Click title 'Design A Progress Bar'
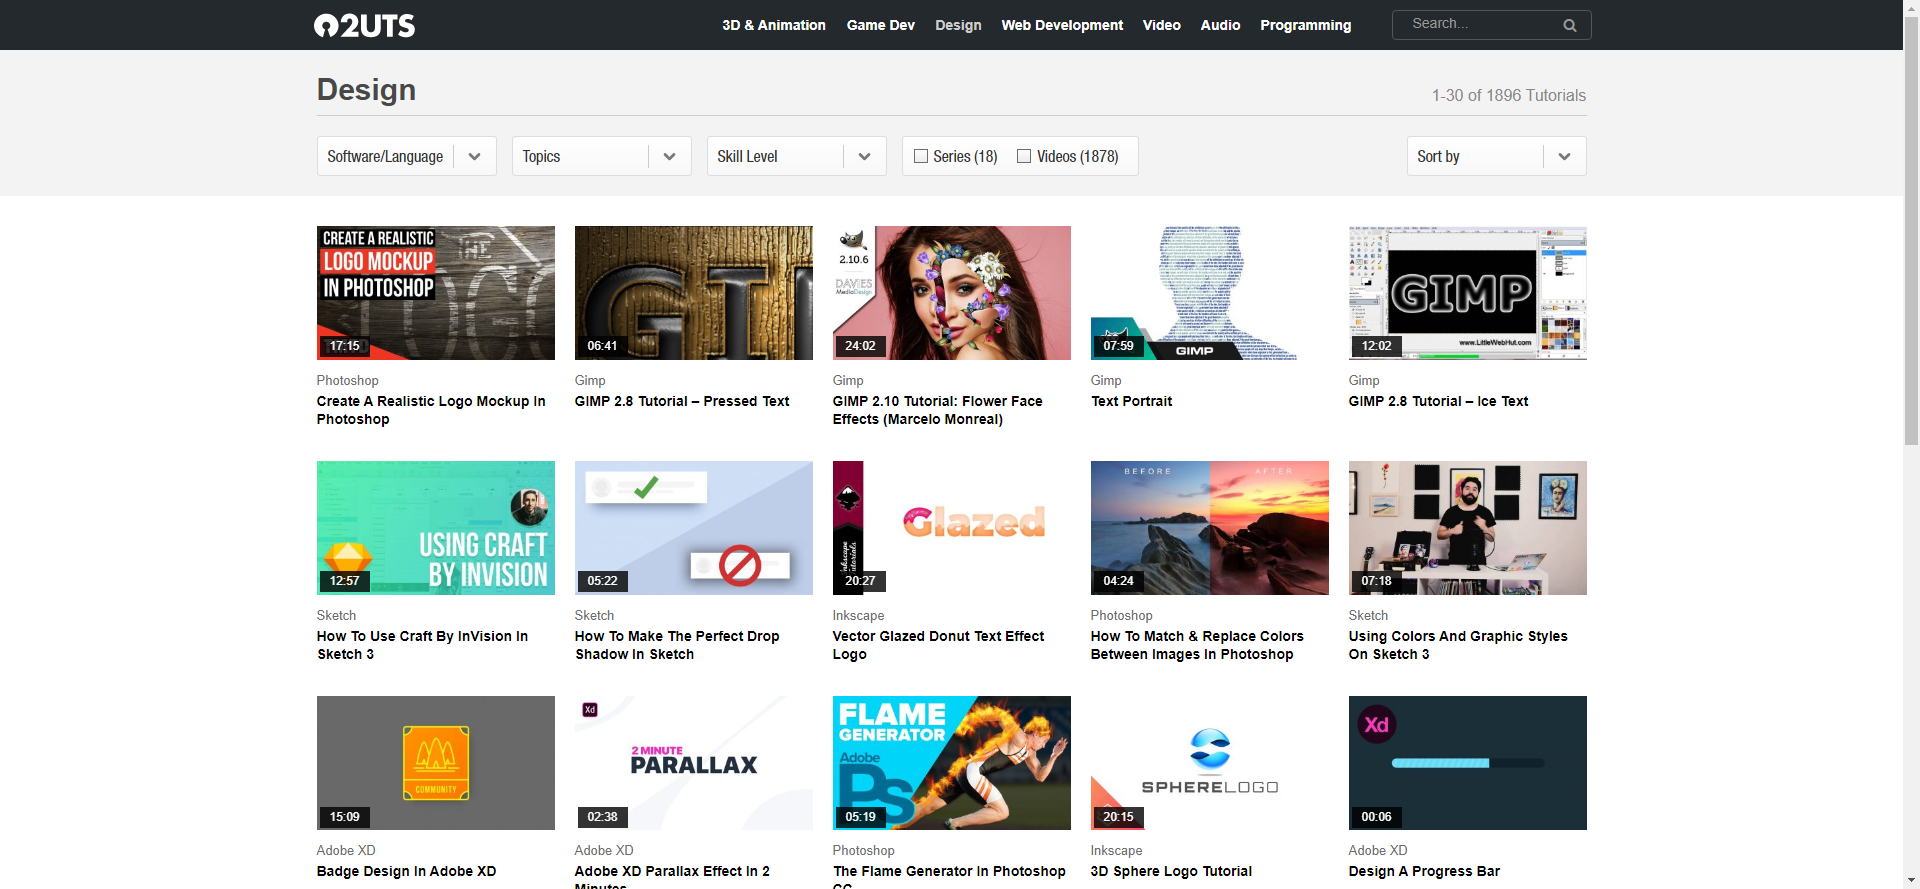This screenshot has width=1920, height=889. 1424,871
